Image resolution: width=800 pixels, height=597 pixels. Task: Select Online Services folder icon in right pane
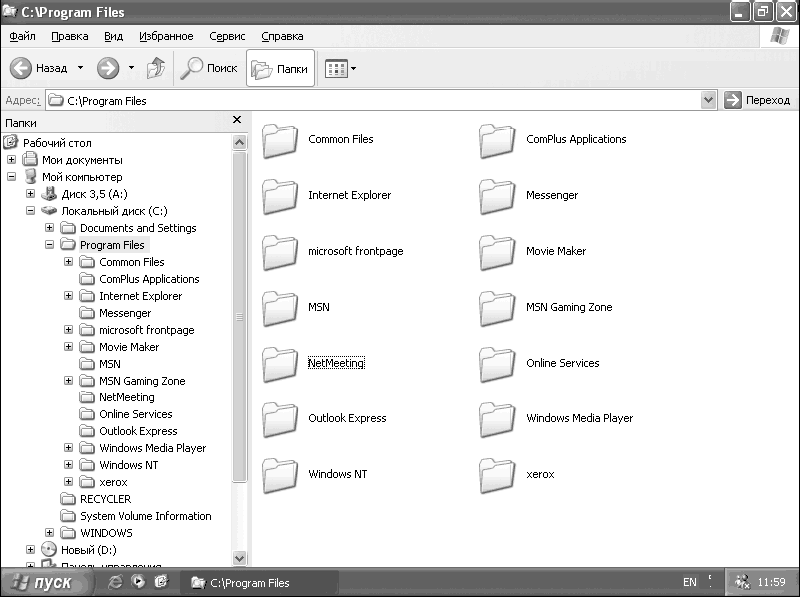(497, 364)
